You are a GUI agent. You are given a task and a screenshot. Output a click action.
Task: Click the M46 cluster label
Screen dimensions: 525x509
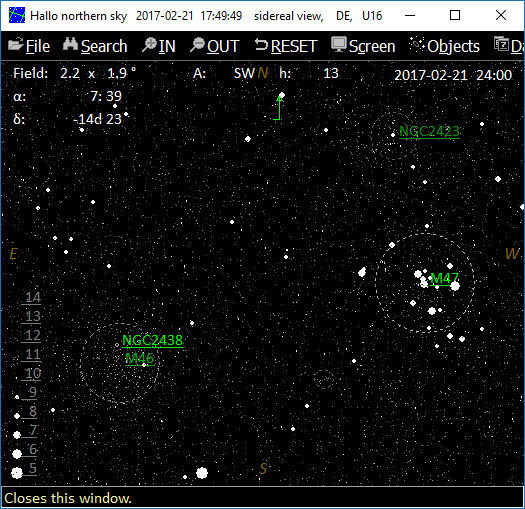pyautogui.click(x=140, y=359)
